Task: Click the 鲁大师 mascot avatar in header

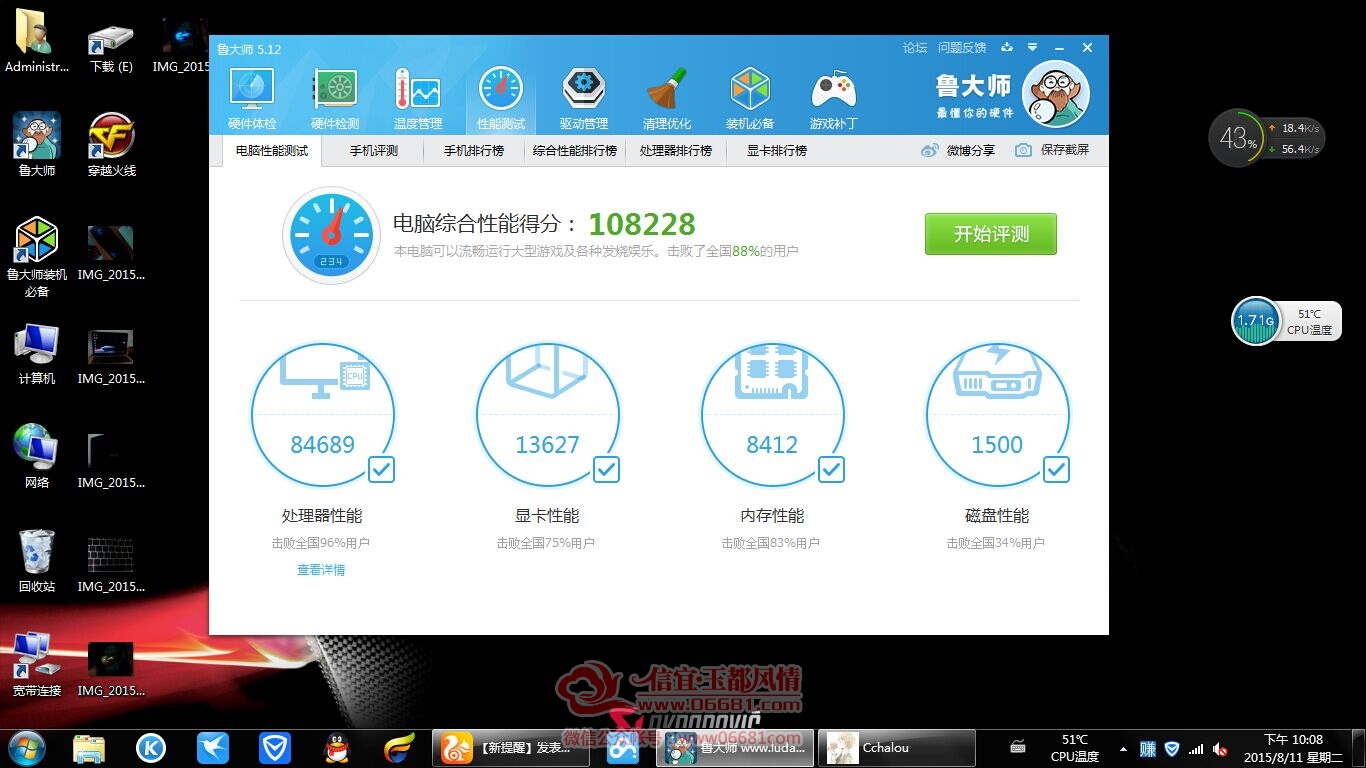Action: click(x=1055, y=94)
